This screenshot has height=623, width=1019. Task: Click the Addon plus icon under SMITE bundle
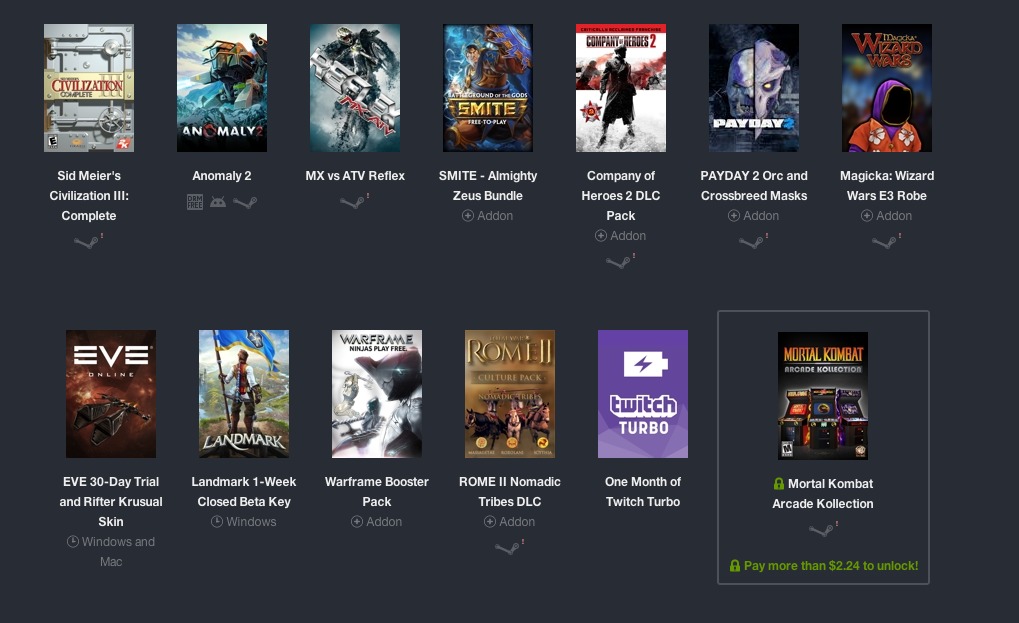point(468,216)
